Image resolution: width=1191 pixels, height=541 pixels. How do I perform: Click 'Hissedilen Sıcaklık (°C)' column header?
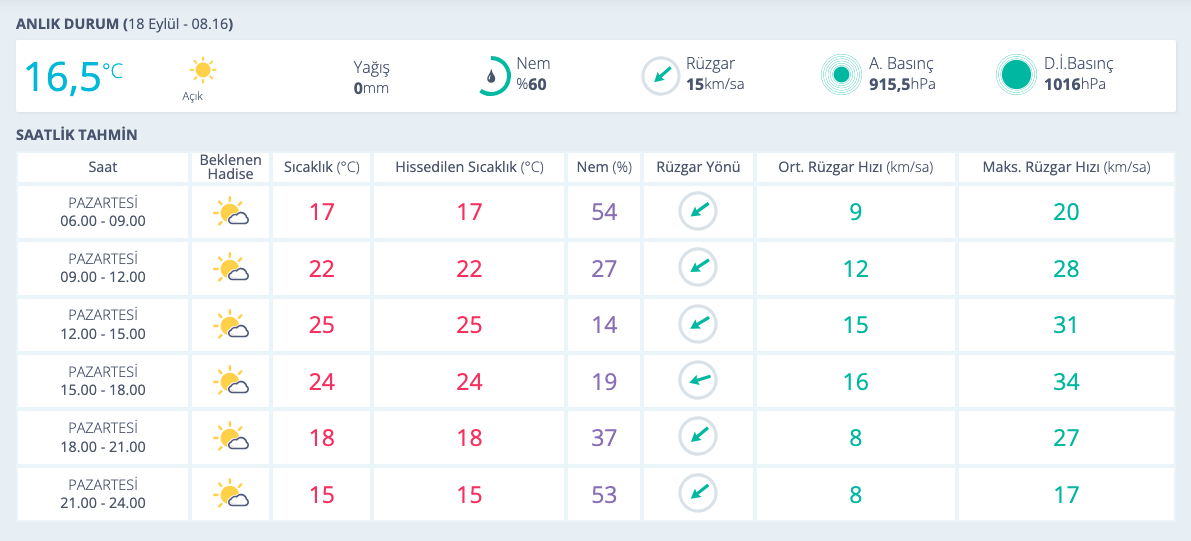click(469, 167)
